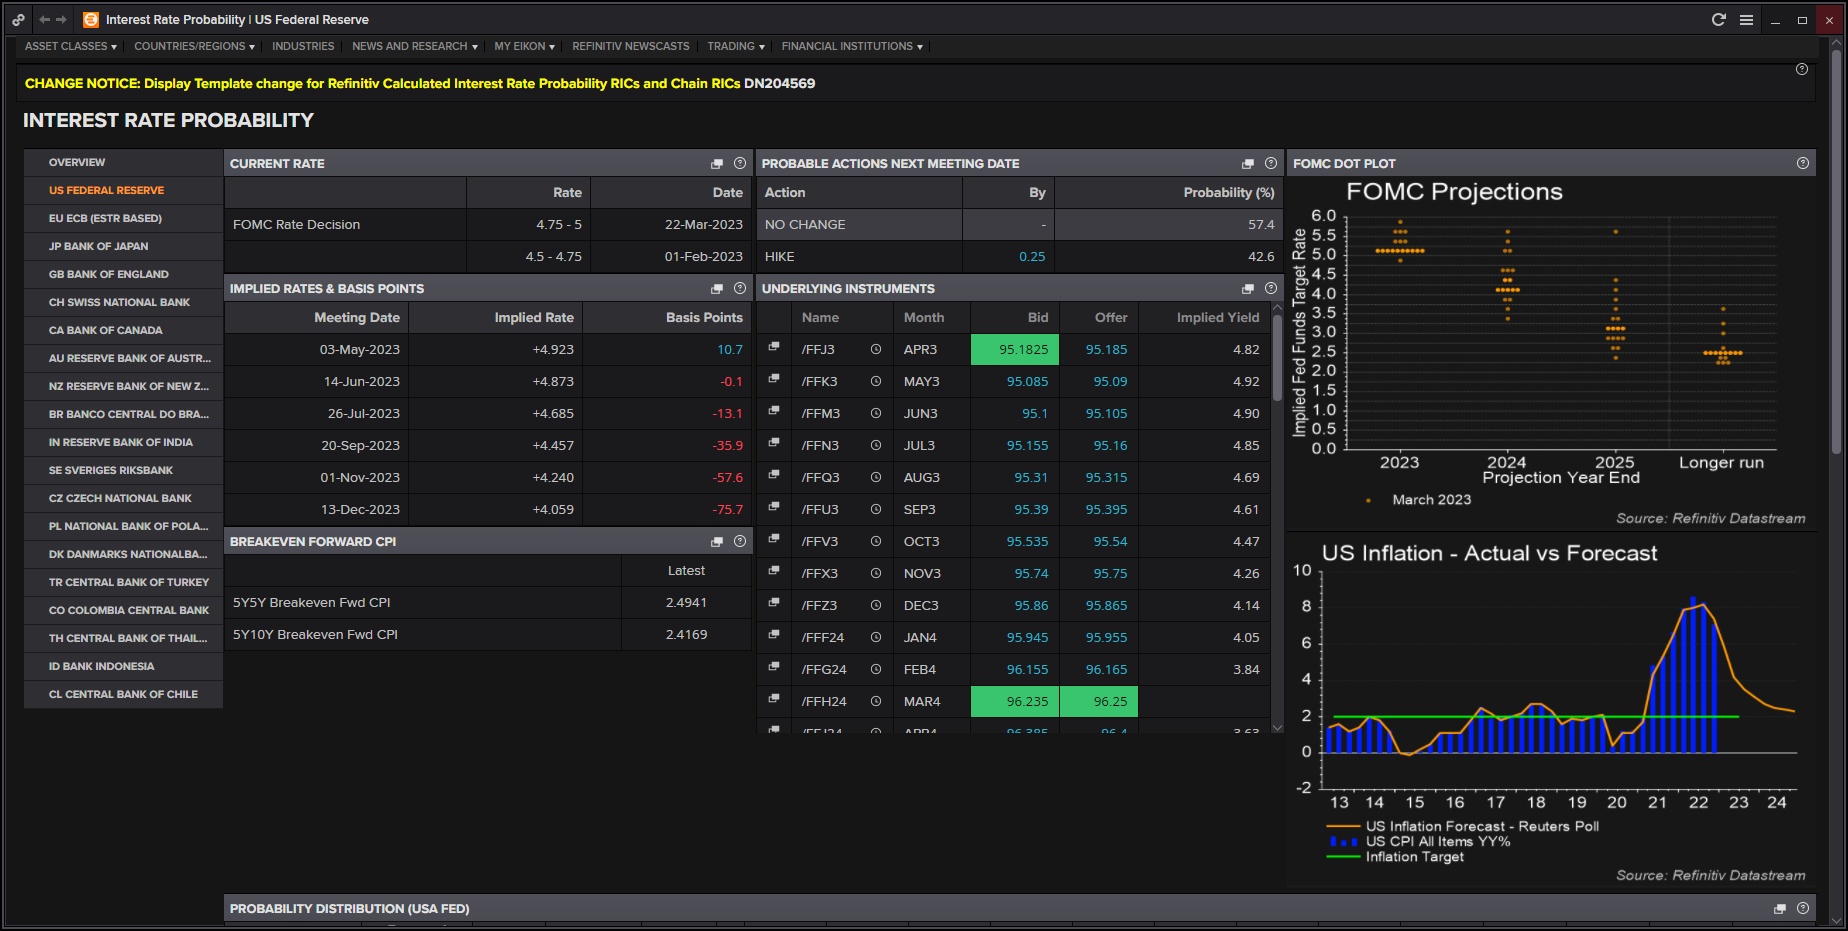
Task: Pop out the Breakeven Forward CPI panel
Action: tap(717, 542)
